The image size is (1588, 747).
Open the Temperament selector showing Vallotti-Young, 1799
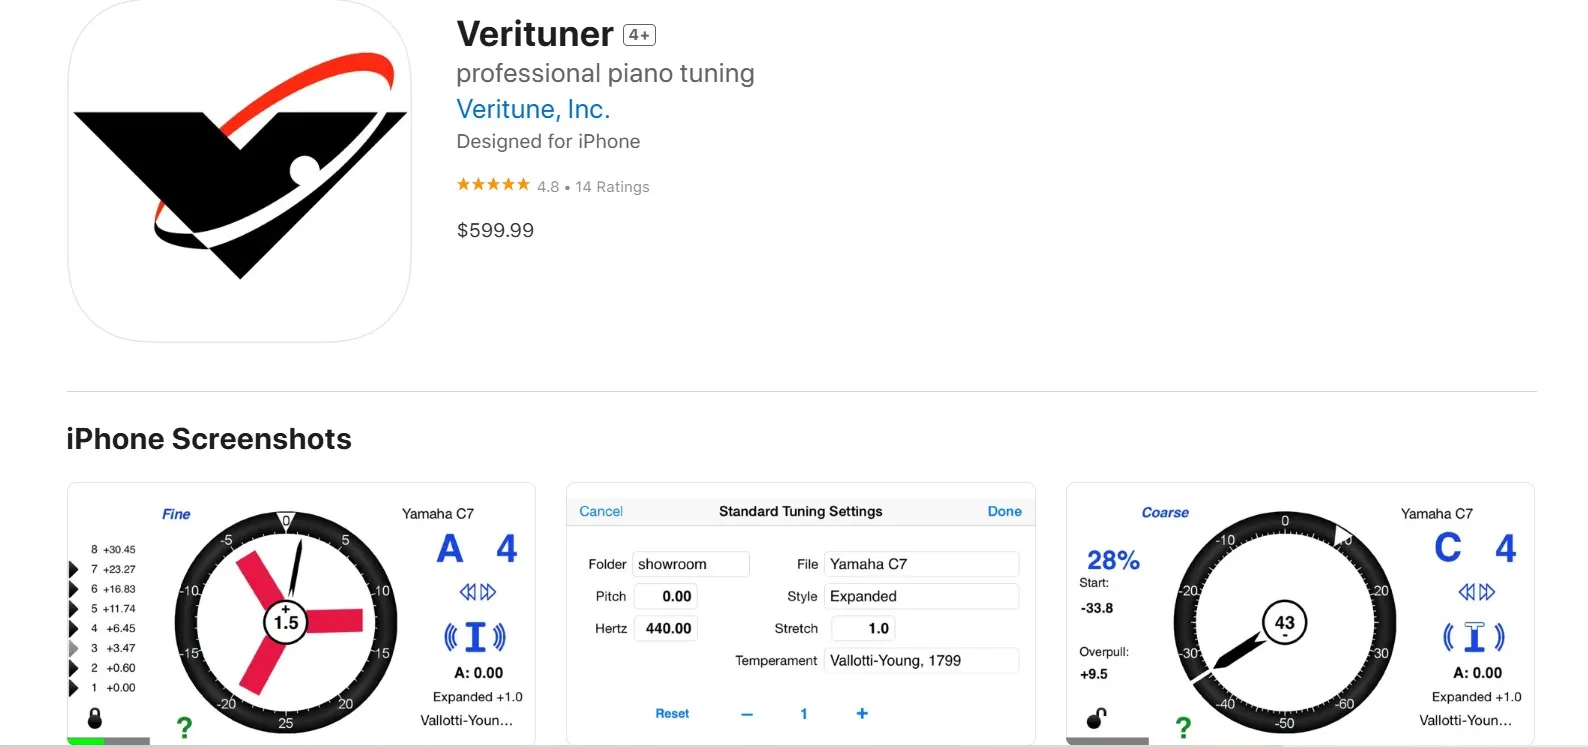click(x=920, y=660)
